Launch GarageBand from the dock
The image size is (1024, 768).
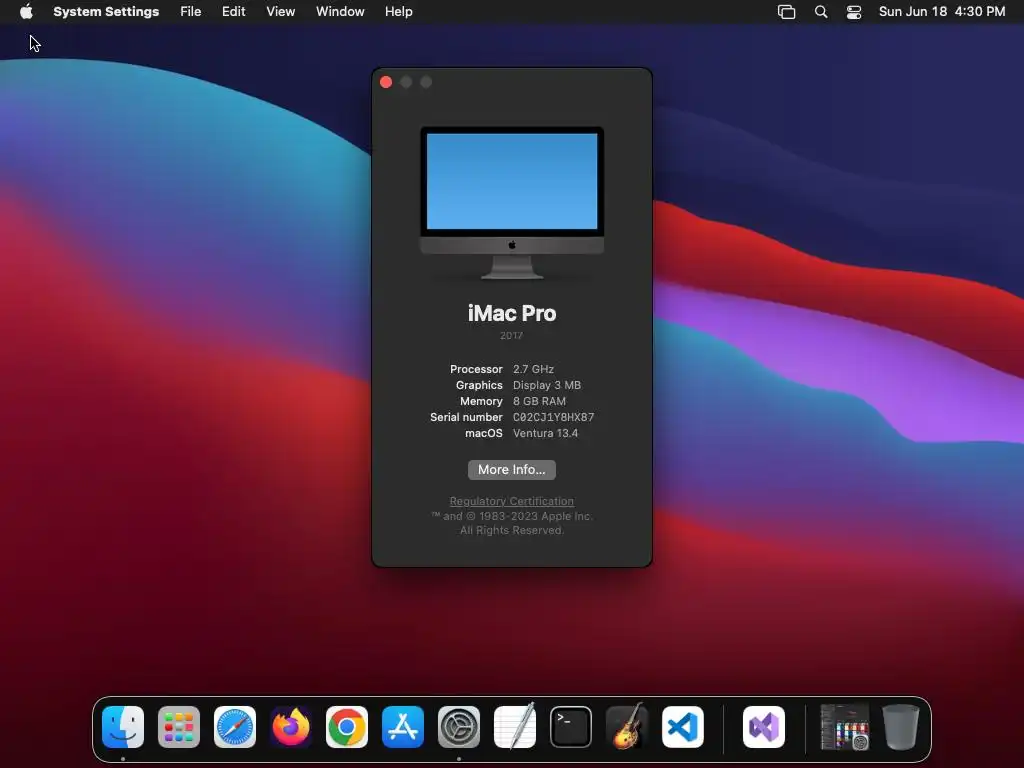click(x=627, y=727)
